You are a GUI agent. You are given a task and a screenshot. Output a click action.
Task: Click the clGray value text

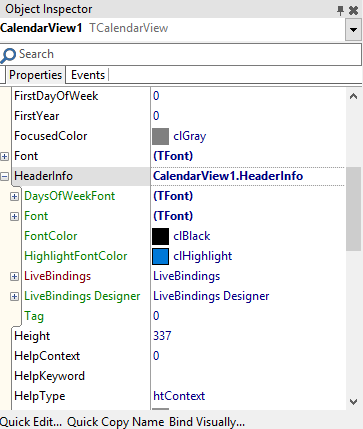(190, 136)
